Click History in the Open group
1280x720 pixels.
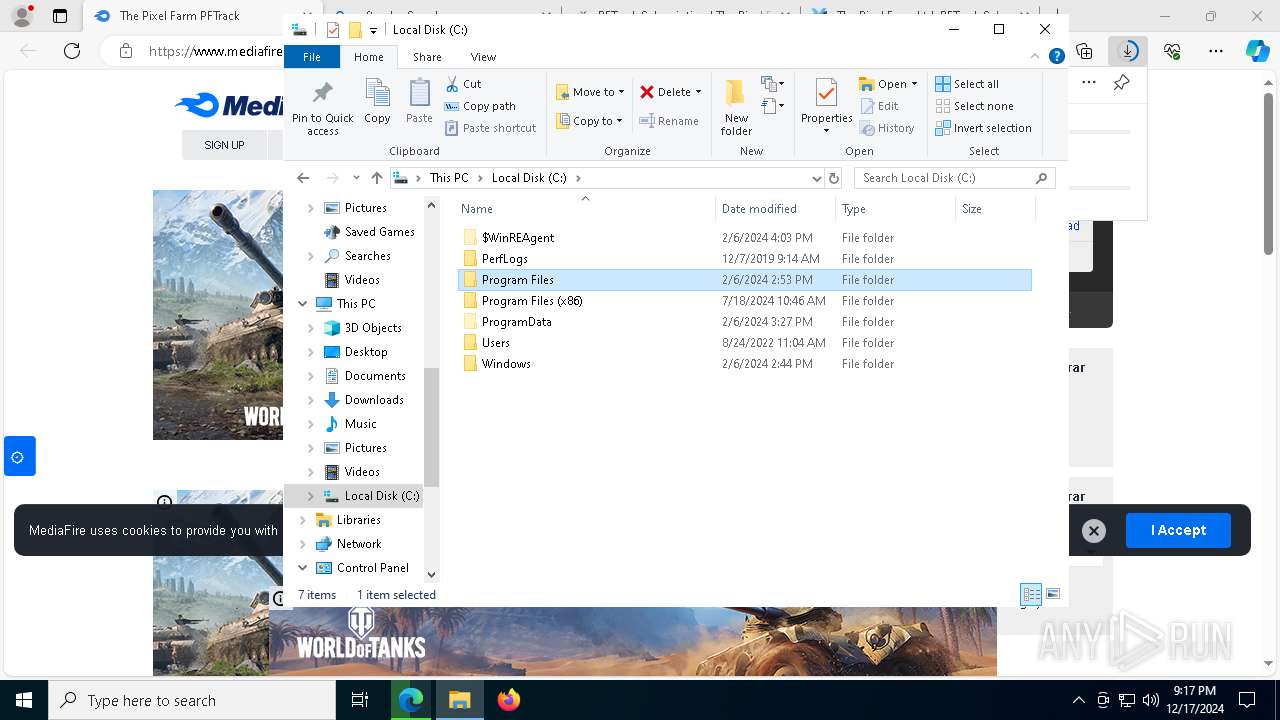(x=887, y=128)
